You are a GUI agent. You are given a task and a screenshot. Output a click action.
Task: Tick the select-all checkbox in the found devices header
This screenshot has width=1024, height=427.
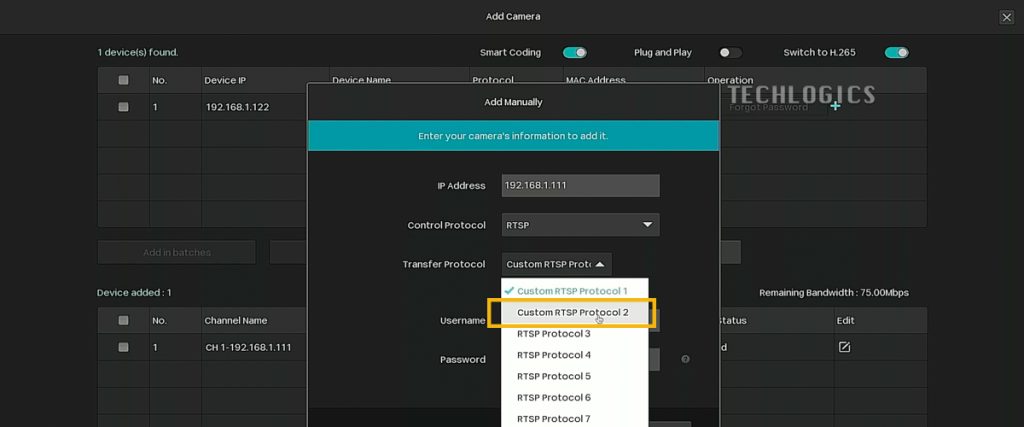pyautogui.click(x=124, y=80)
